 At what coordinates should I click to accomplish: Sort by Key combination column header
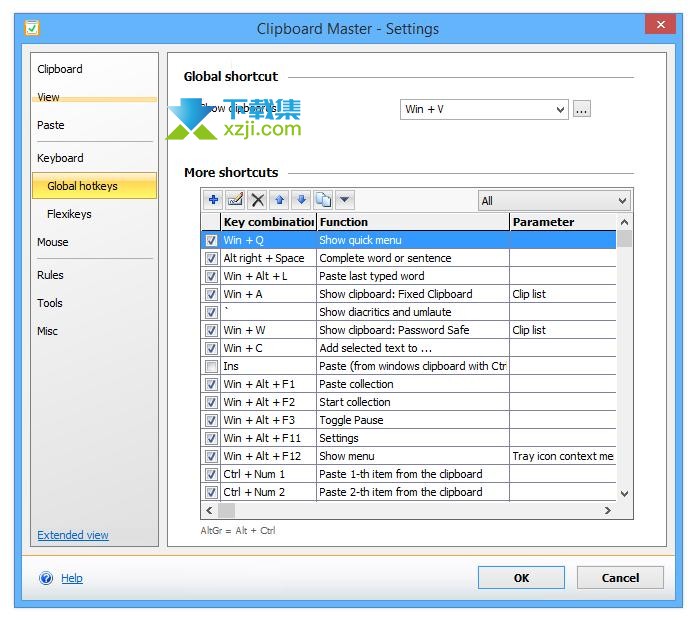[x=269, y=222]
